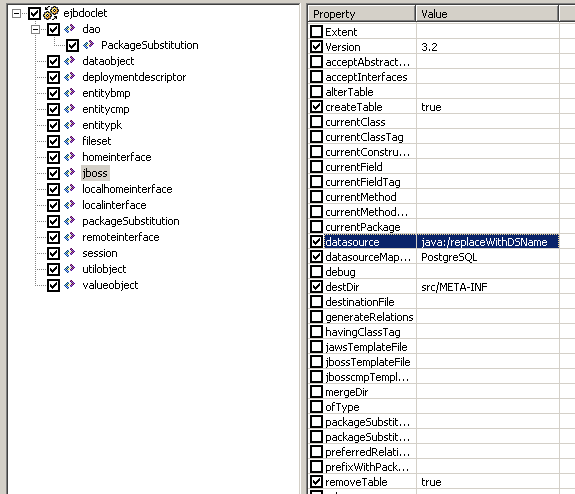Image resolution: width=575 pixels, height=494 pixels.
Task: Enable the debug property checkbox
Action: 316,272
